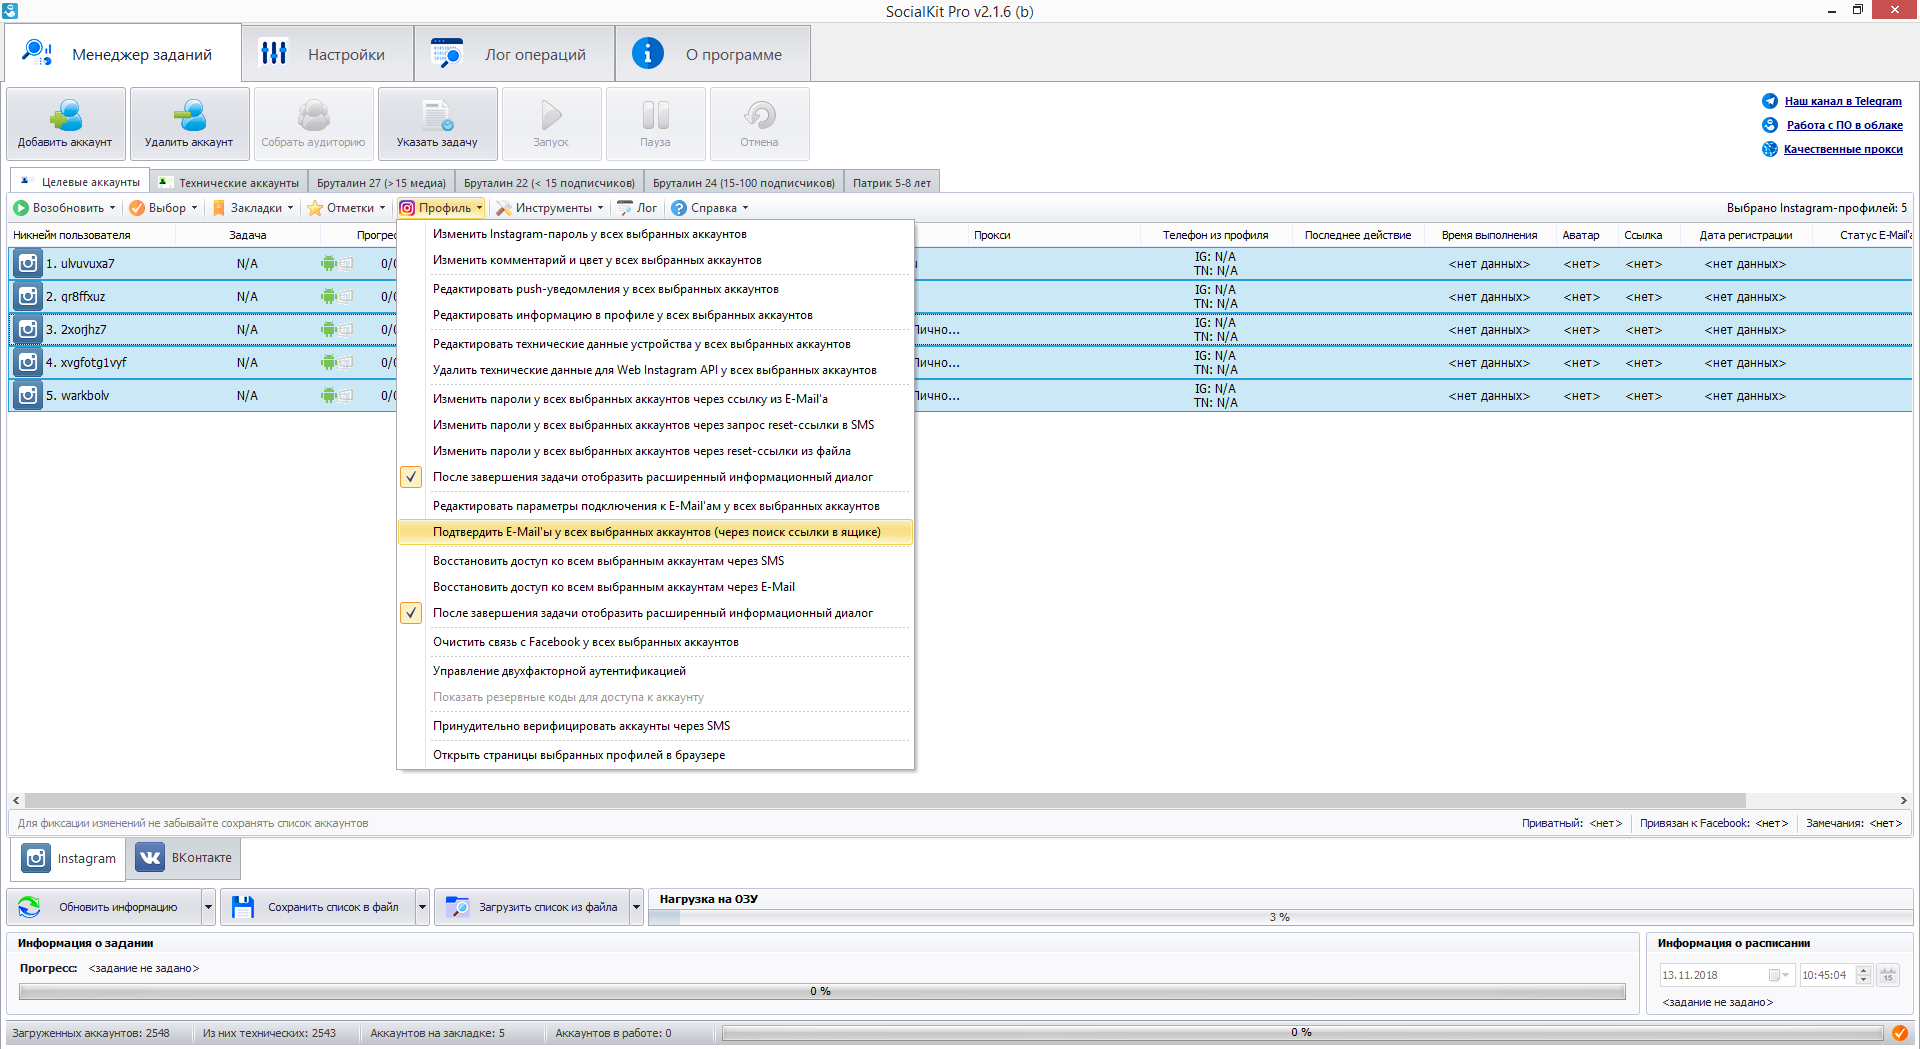Switch to Бруталин 27 tab
The width and height of the screenshot is (1920, 1049).
click(x=381, y=182)
